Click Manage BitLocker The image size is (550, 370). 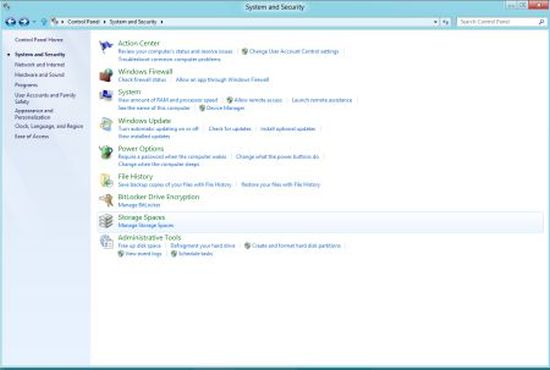click(139, 205)
